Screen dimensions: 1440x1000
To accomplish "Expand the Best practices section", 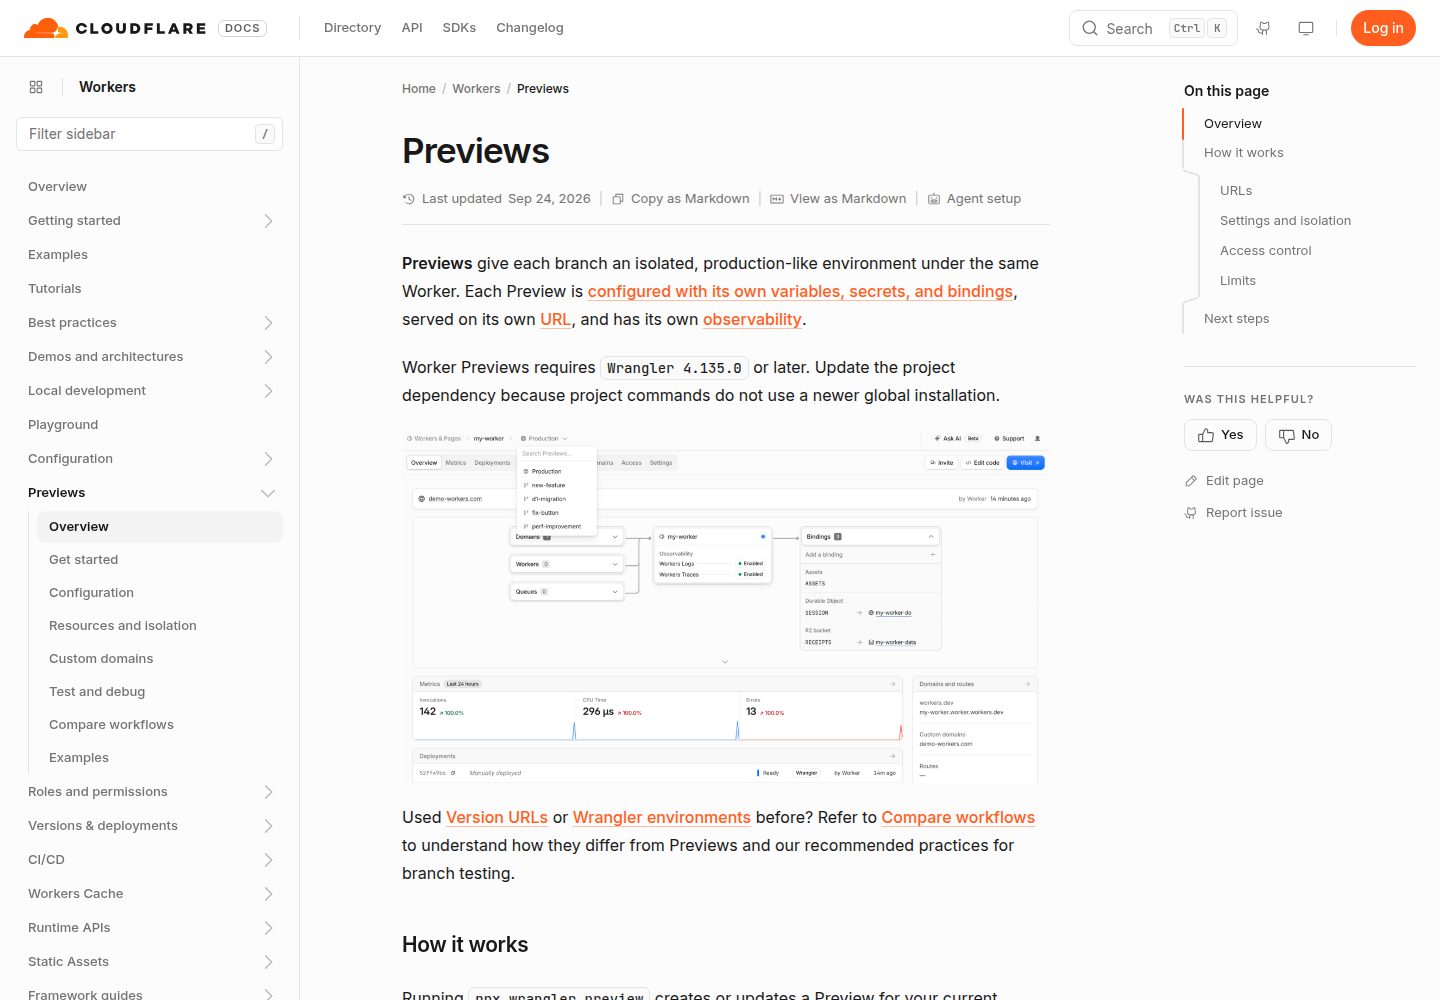I will coord(268,323).
